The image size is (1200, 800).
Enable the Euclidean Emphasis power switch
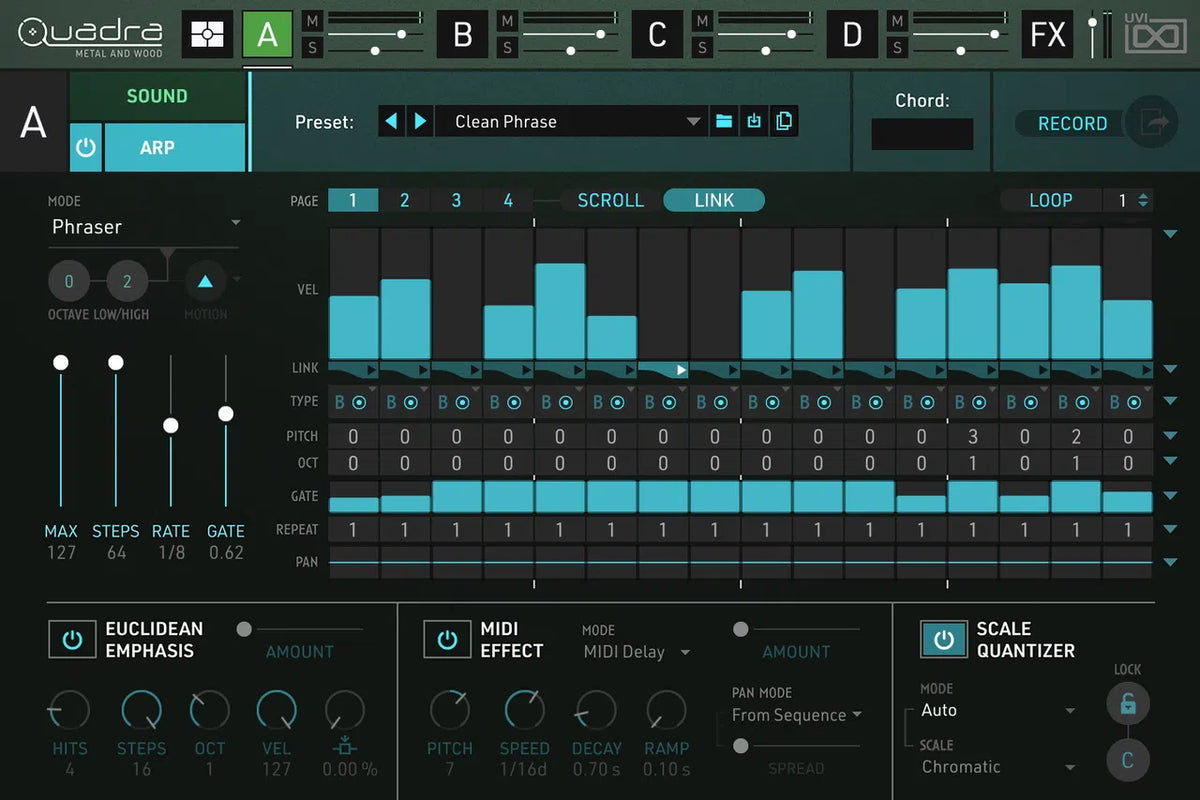coord(72,640)
